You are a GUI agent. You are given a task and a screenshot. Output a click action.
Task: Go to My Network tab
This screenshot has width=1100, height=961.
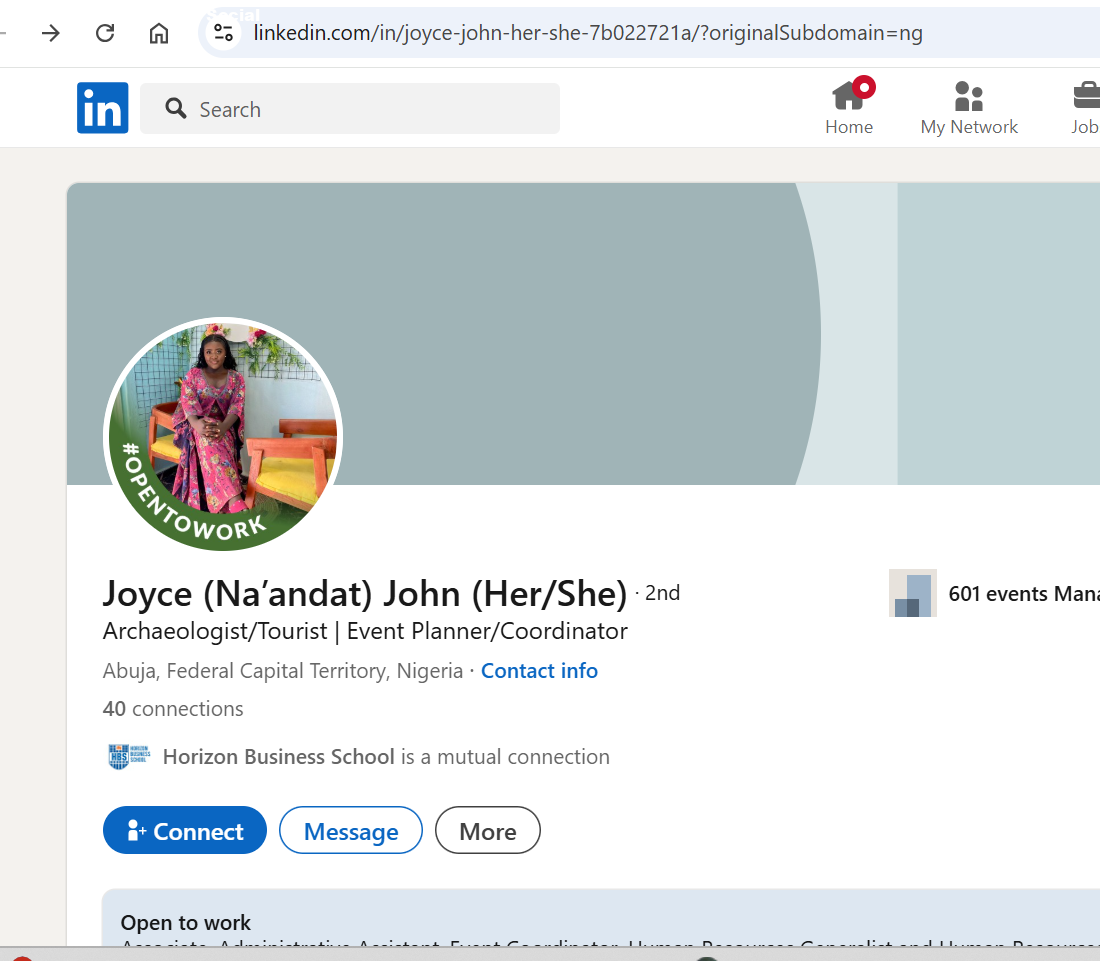pos(968,108)
